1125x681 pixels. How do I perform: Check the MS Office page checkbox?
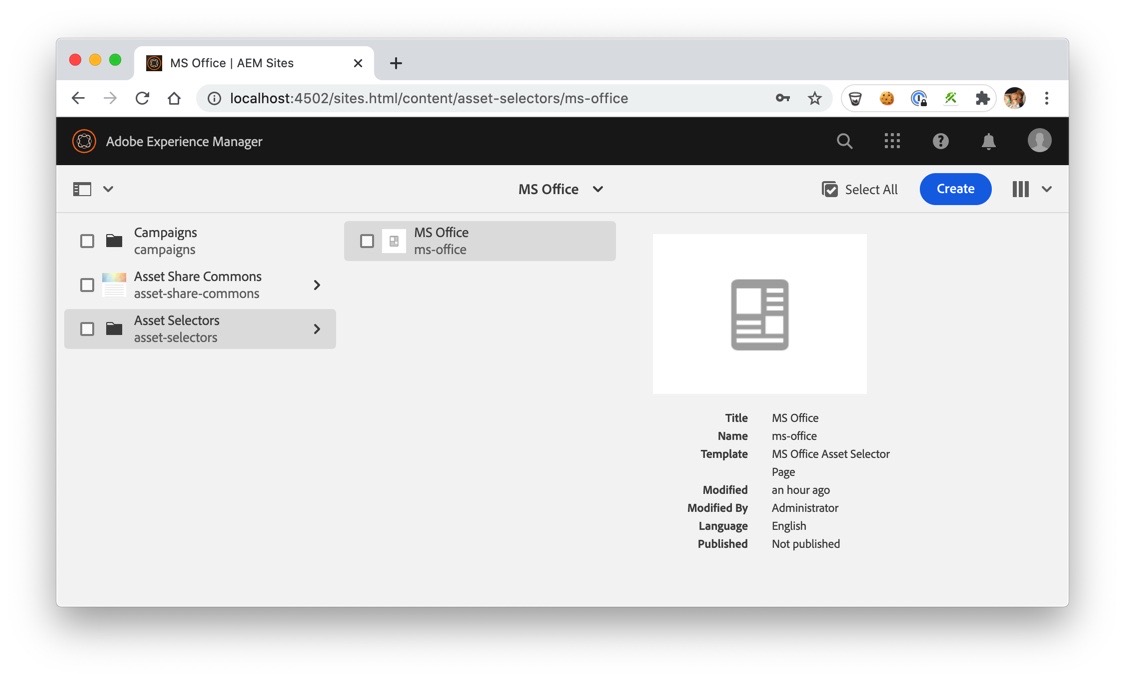point(367,241)
